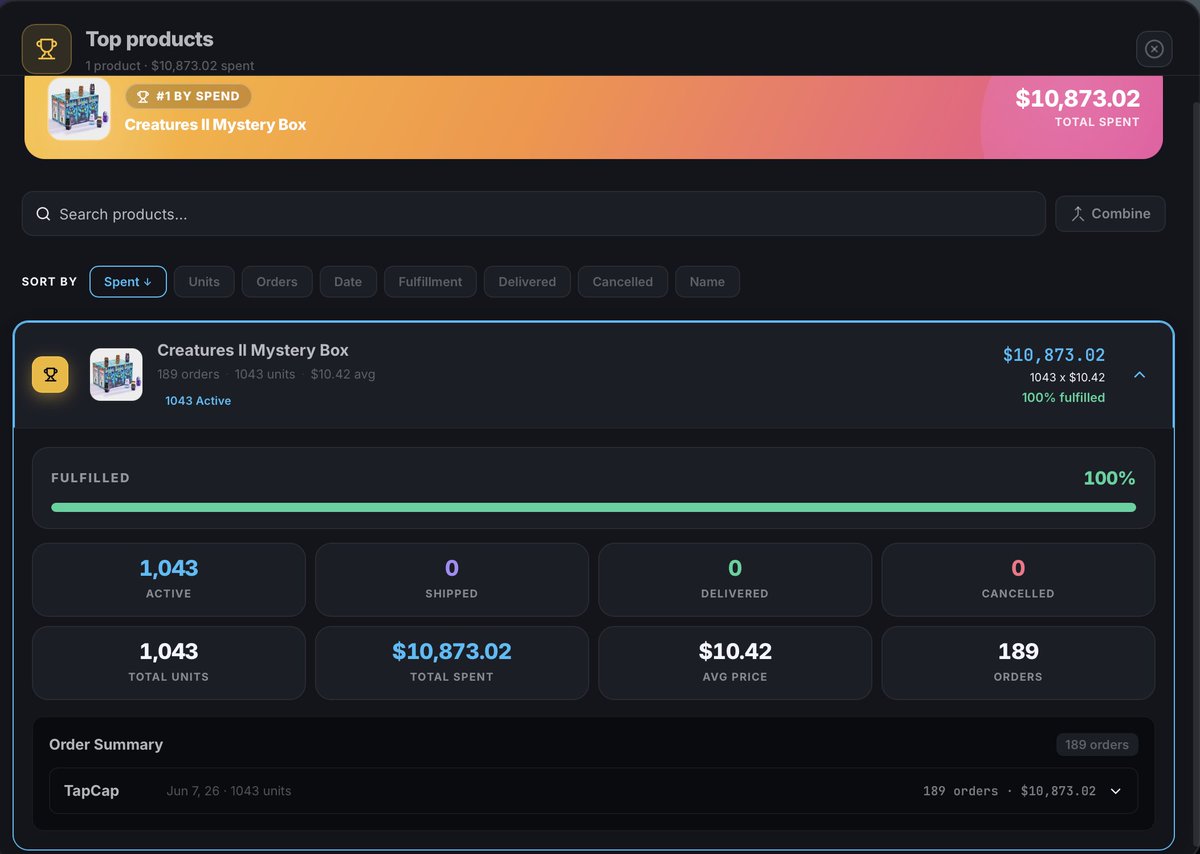
Task: Click the 100% fulfilled label
Action: click(x=1063, y=398)
